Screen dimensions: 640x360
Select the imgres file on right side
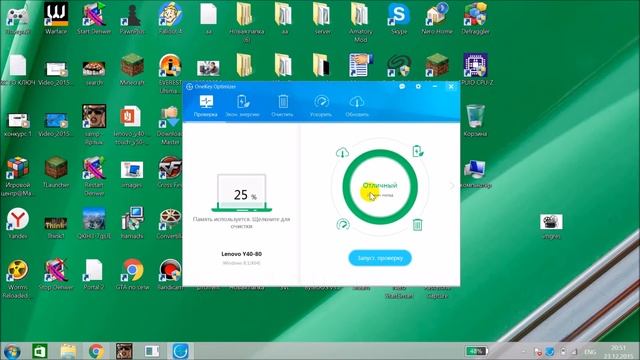coord(551,226)
